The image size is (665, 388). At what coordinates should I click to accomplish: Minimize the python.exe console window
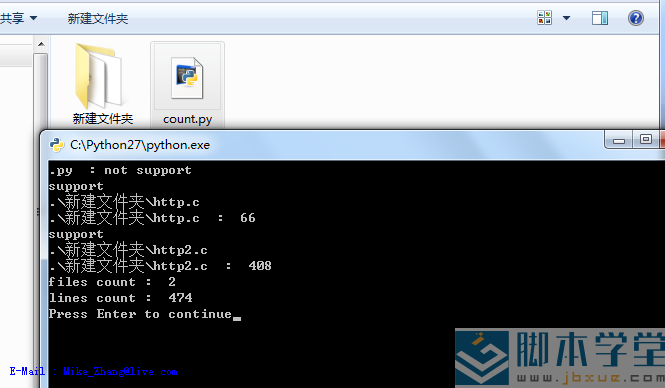(619, 140)
